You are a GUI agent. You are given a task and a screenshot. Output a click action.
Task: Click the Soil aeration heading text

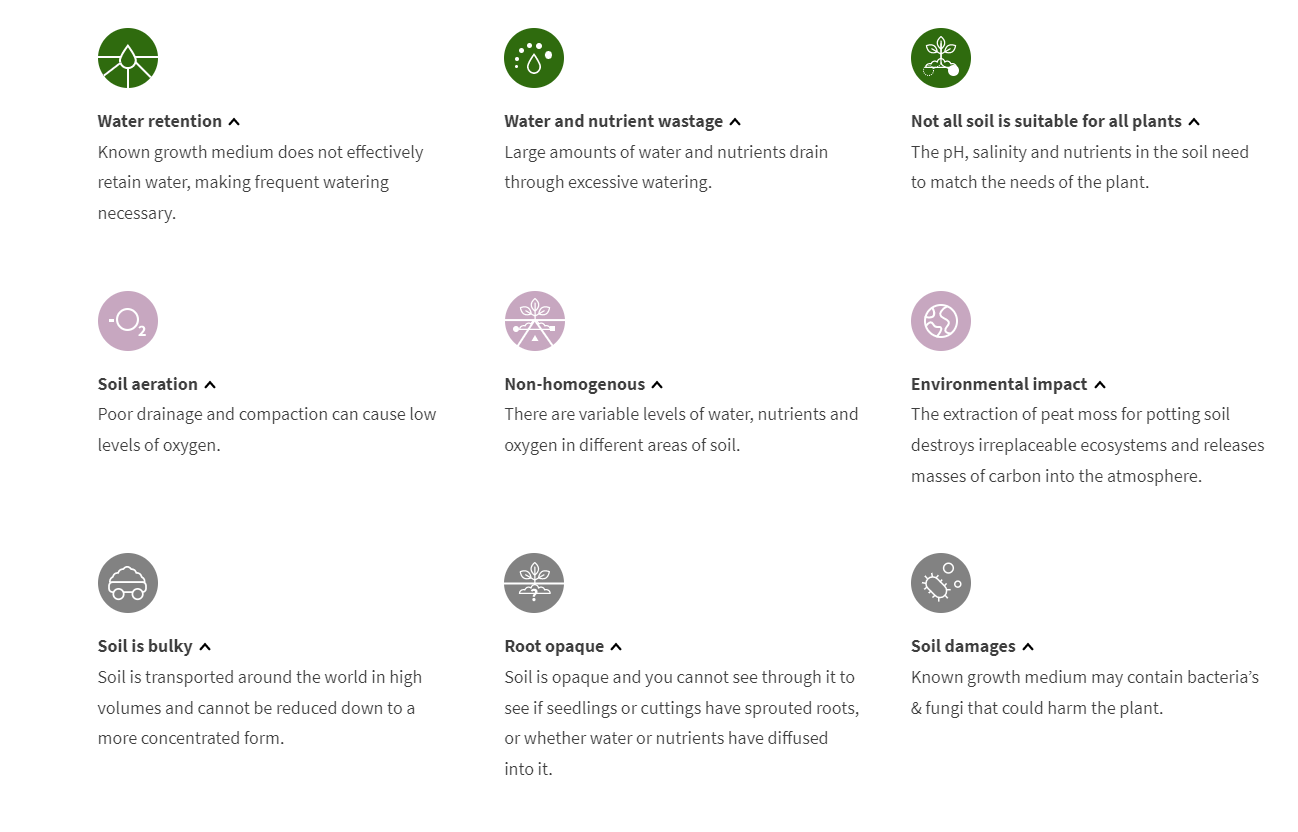[x=147, y=384]
